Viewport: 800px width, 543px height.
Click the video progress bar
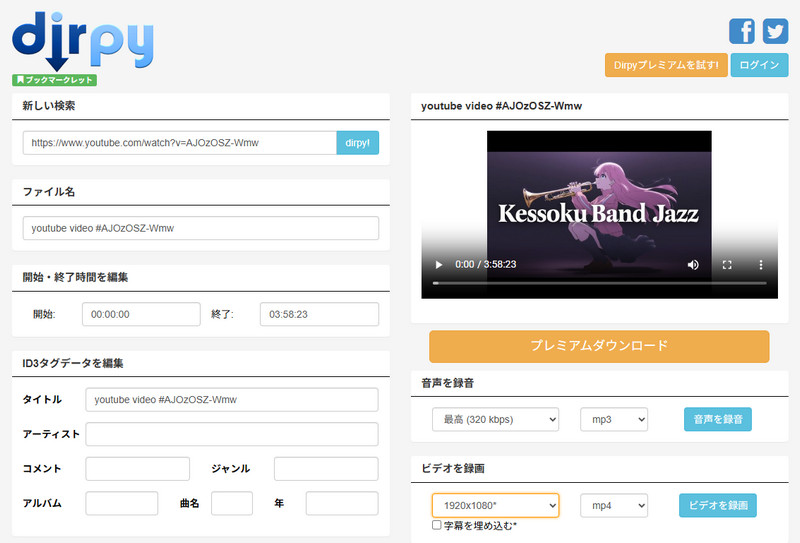tap(599, 283)
